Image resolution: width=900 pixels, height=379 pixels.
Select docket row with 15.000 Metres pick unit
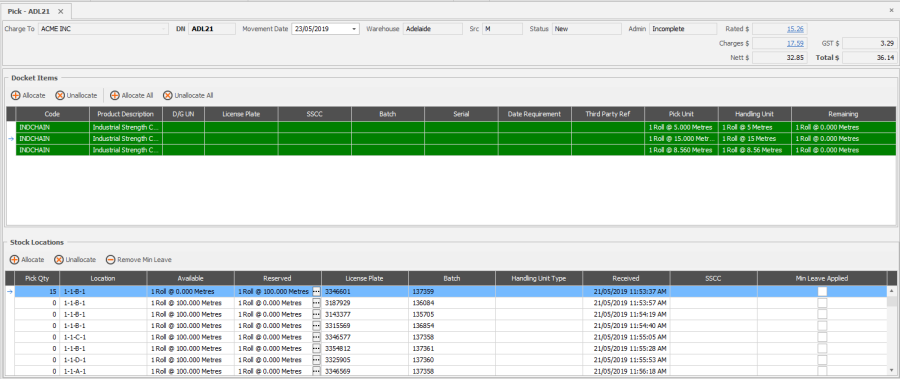[x=455, y=138]
